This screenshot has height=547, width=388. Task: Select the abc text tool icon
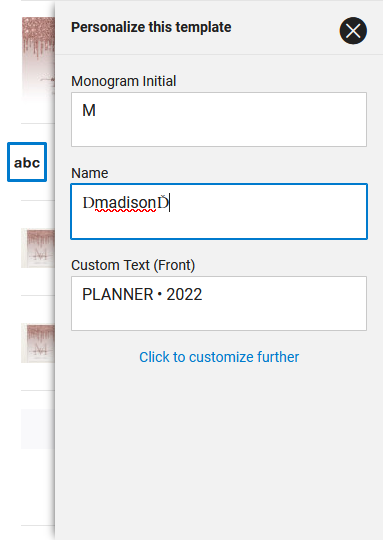click(27, 164)
